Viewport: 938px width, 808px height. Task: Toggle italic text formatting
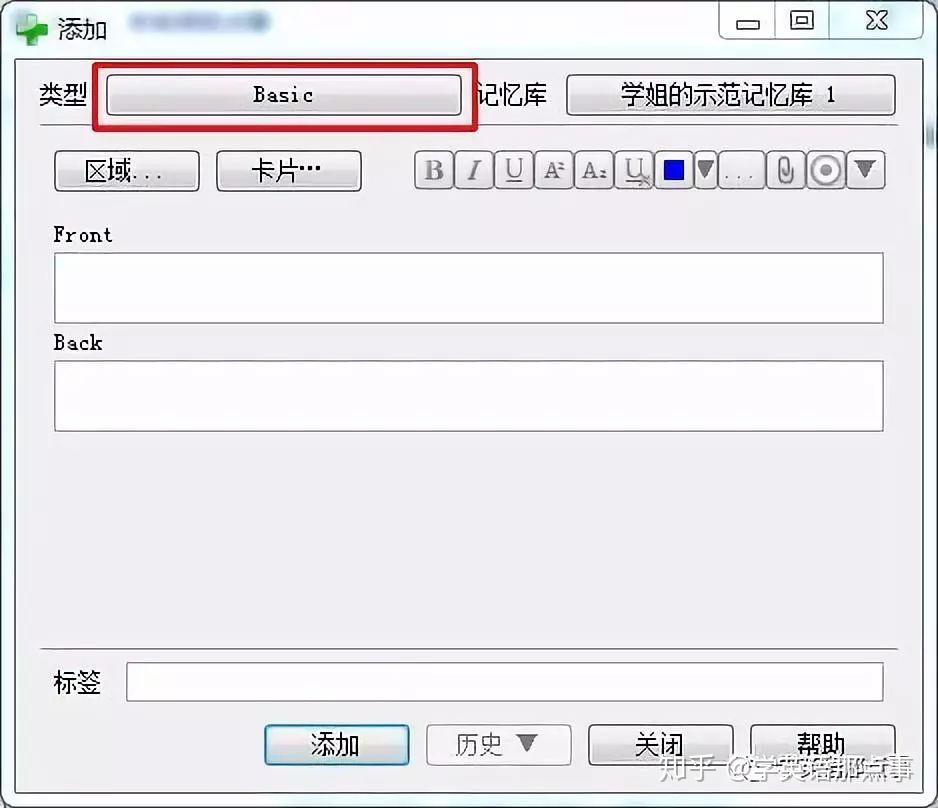(x=474, y=170)
